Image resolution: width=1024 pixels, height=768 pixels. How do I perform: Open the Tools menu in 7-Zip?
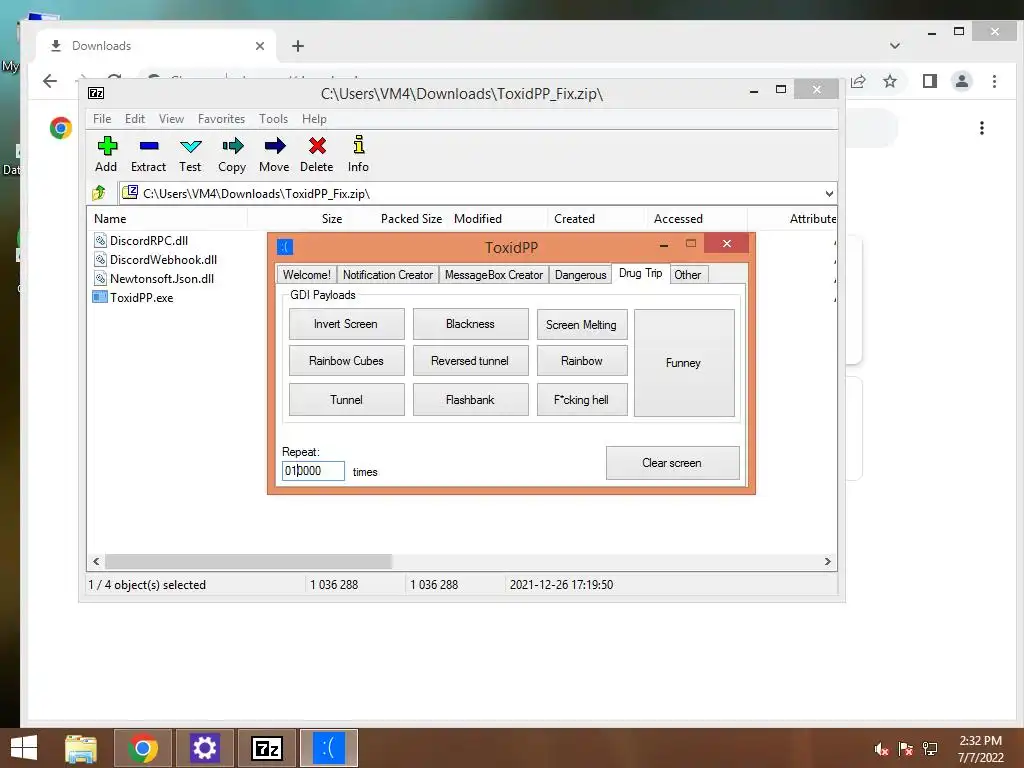click(273, 118)
